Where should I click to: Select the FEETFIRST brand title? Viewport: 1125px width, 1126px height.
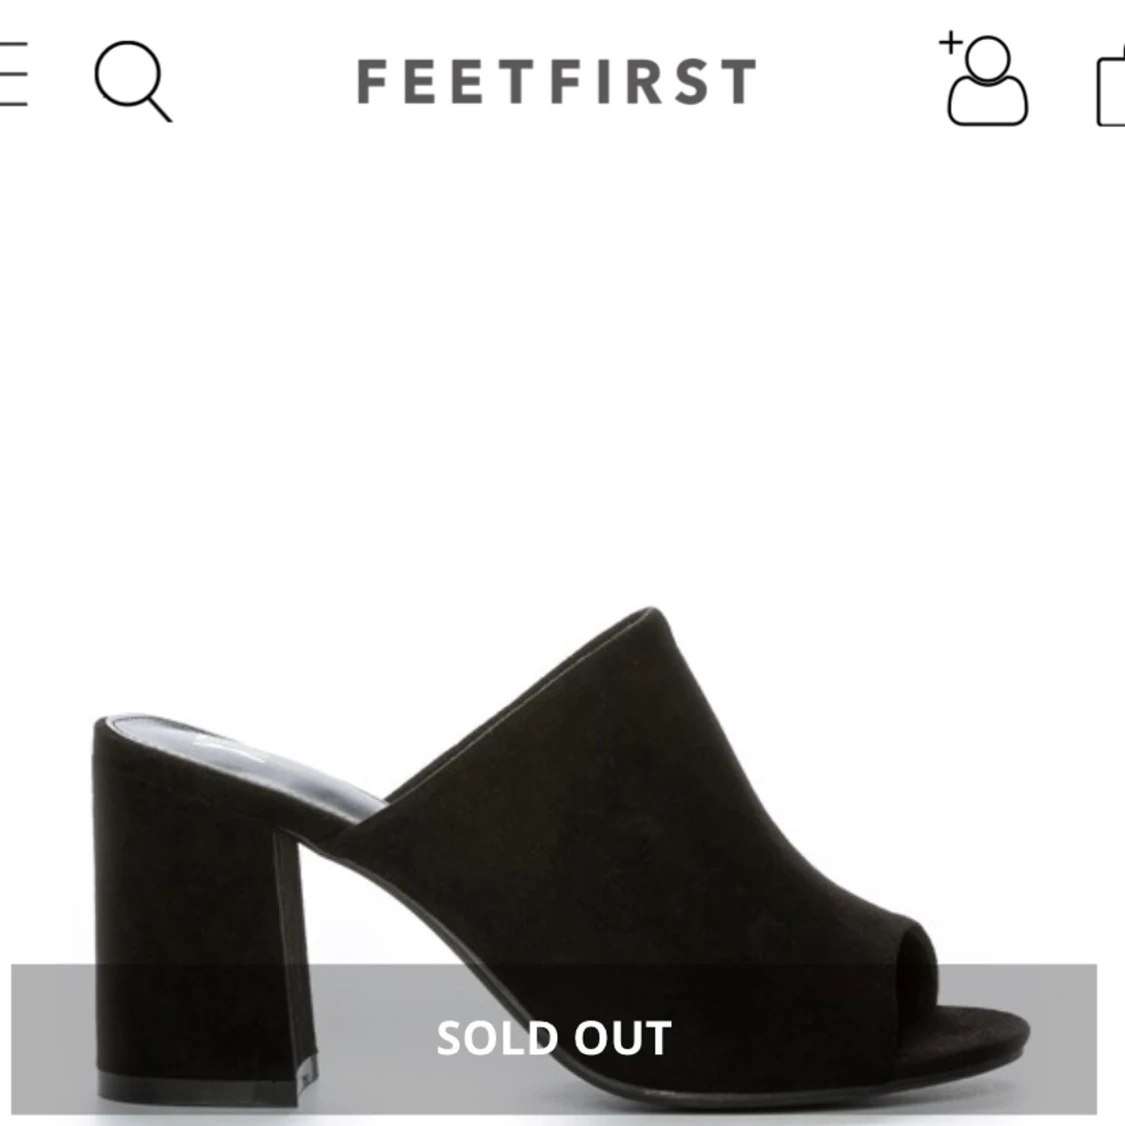click(x=556, y=82)
